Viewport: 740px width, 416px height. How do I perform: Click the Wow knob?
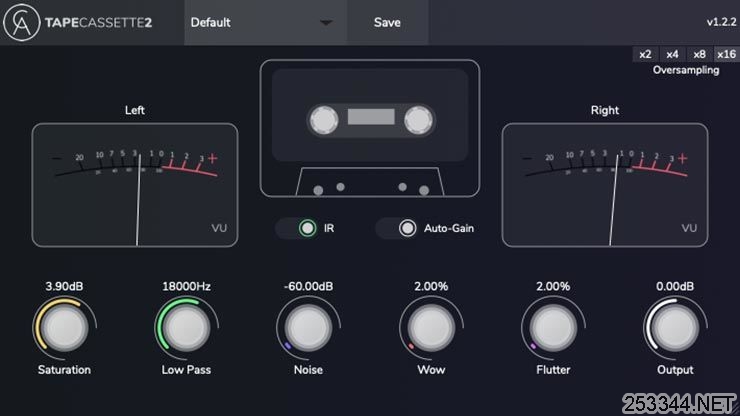431,328
